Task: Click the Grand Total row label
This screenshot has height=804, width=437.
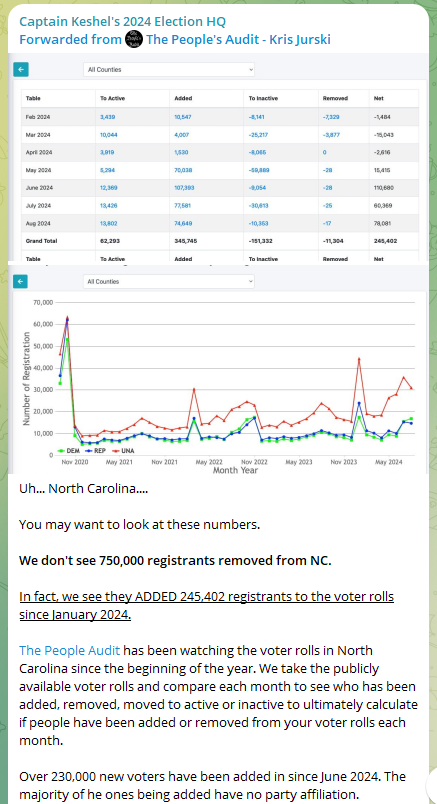Action: tap(41, 241)
